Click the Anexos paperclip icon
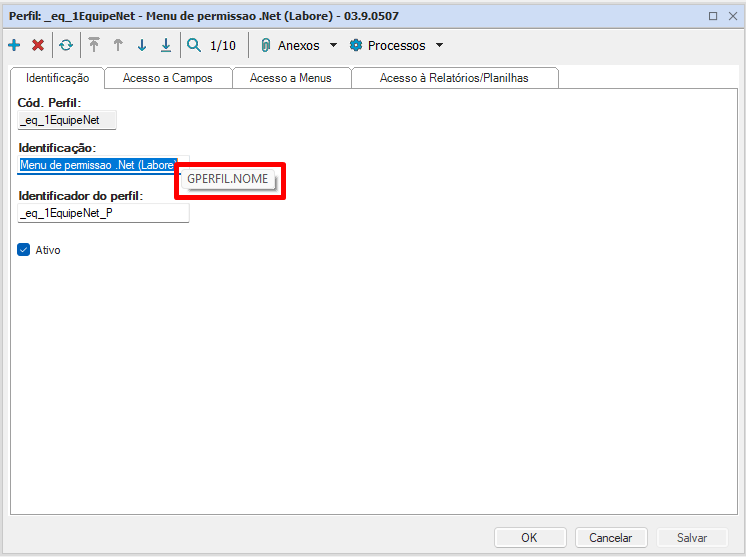The height and width of the screenshot is (557, 746). tap(266, 45)
